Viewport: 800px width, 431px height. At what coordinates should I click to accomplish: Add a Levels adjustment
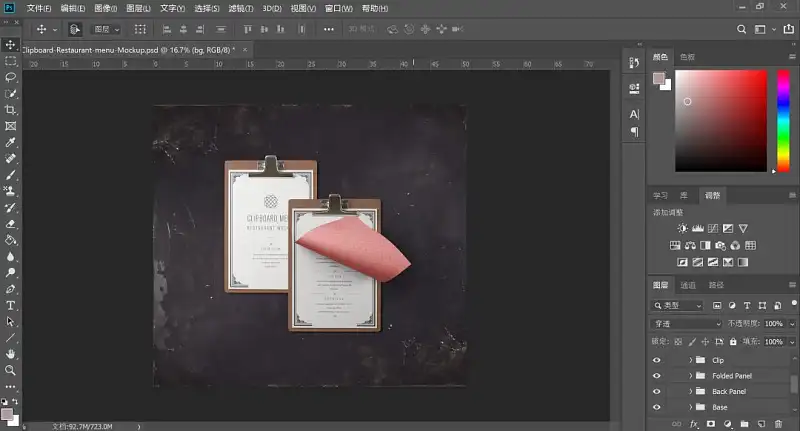click(x=697, y=229)
